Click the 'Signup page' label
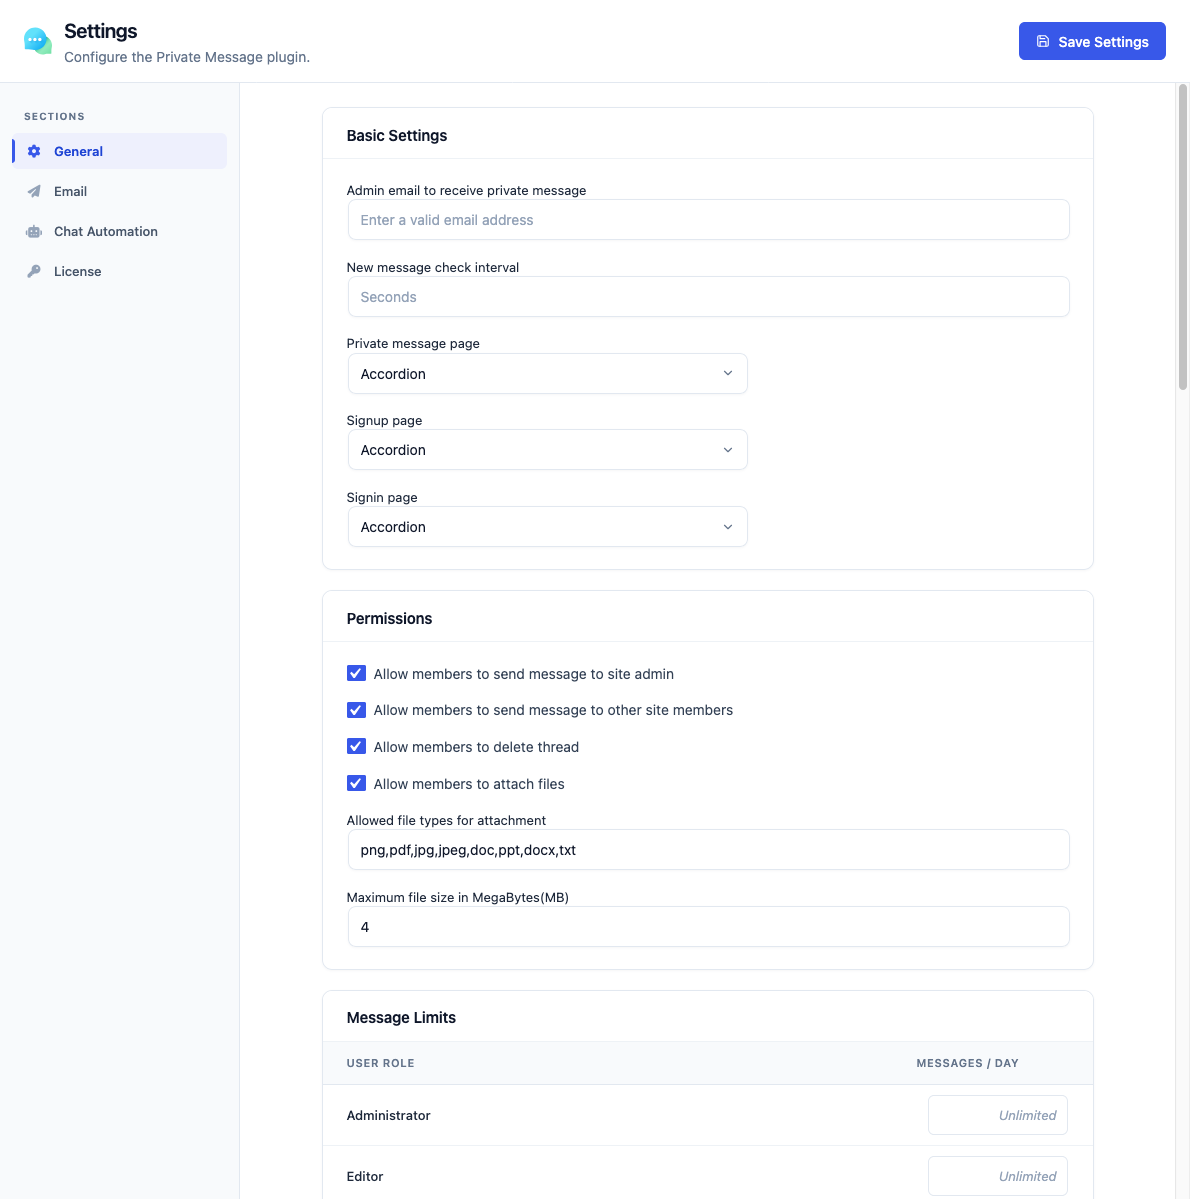This screenshot has height=1199, width=1190. [x=384, y=421]
